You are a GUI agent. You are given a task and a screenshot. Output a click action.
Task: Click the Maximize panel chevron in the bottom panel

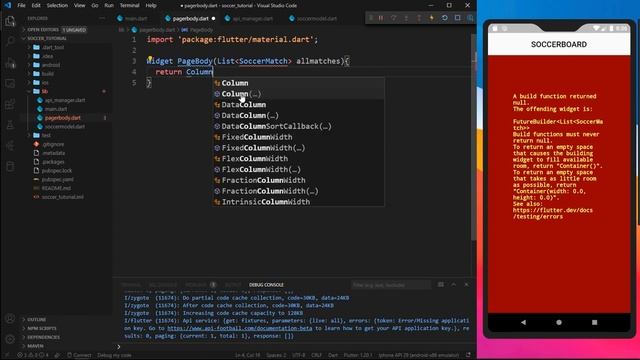pos(453,284)
